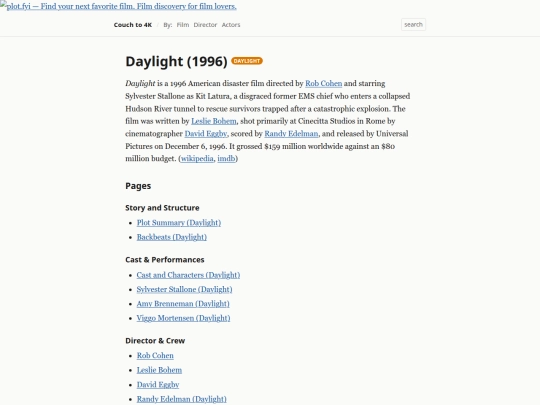Follow the wikipedia reference link
The width and height of the screenshot is (540, 405).
197,158
